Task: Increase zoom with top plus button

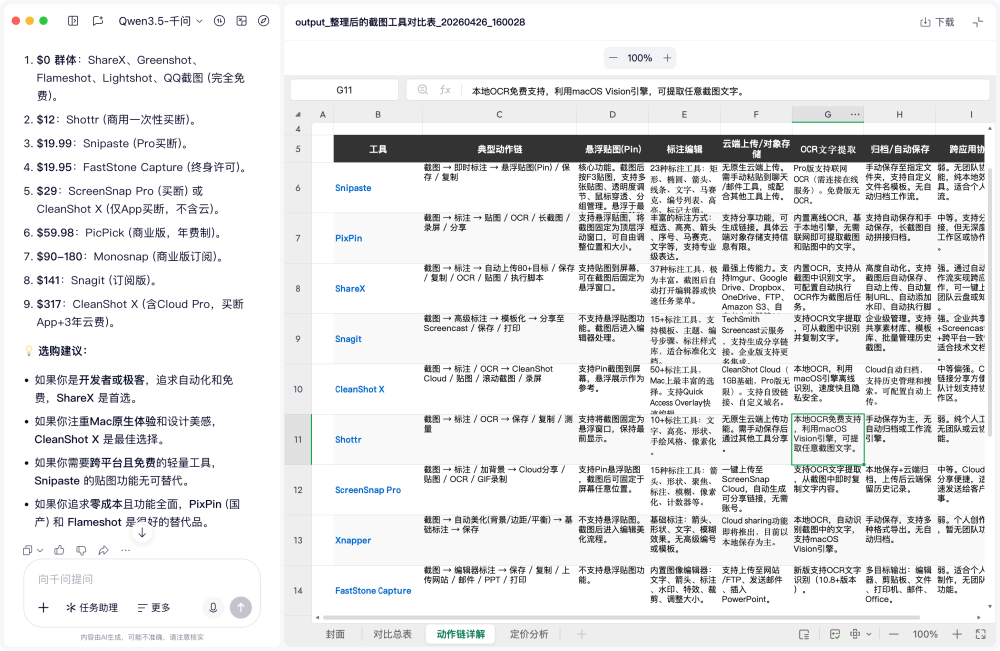Action: pos(667,58)
